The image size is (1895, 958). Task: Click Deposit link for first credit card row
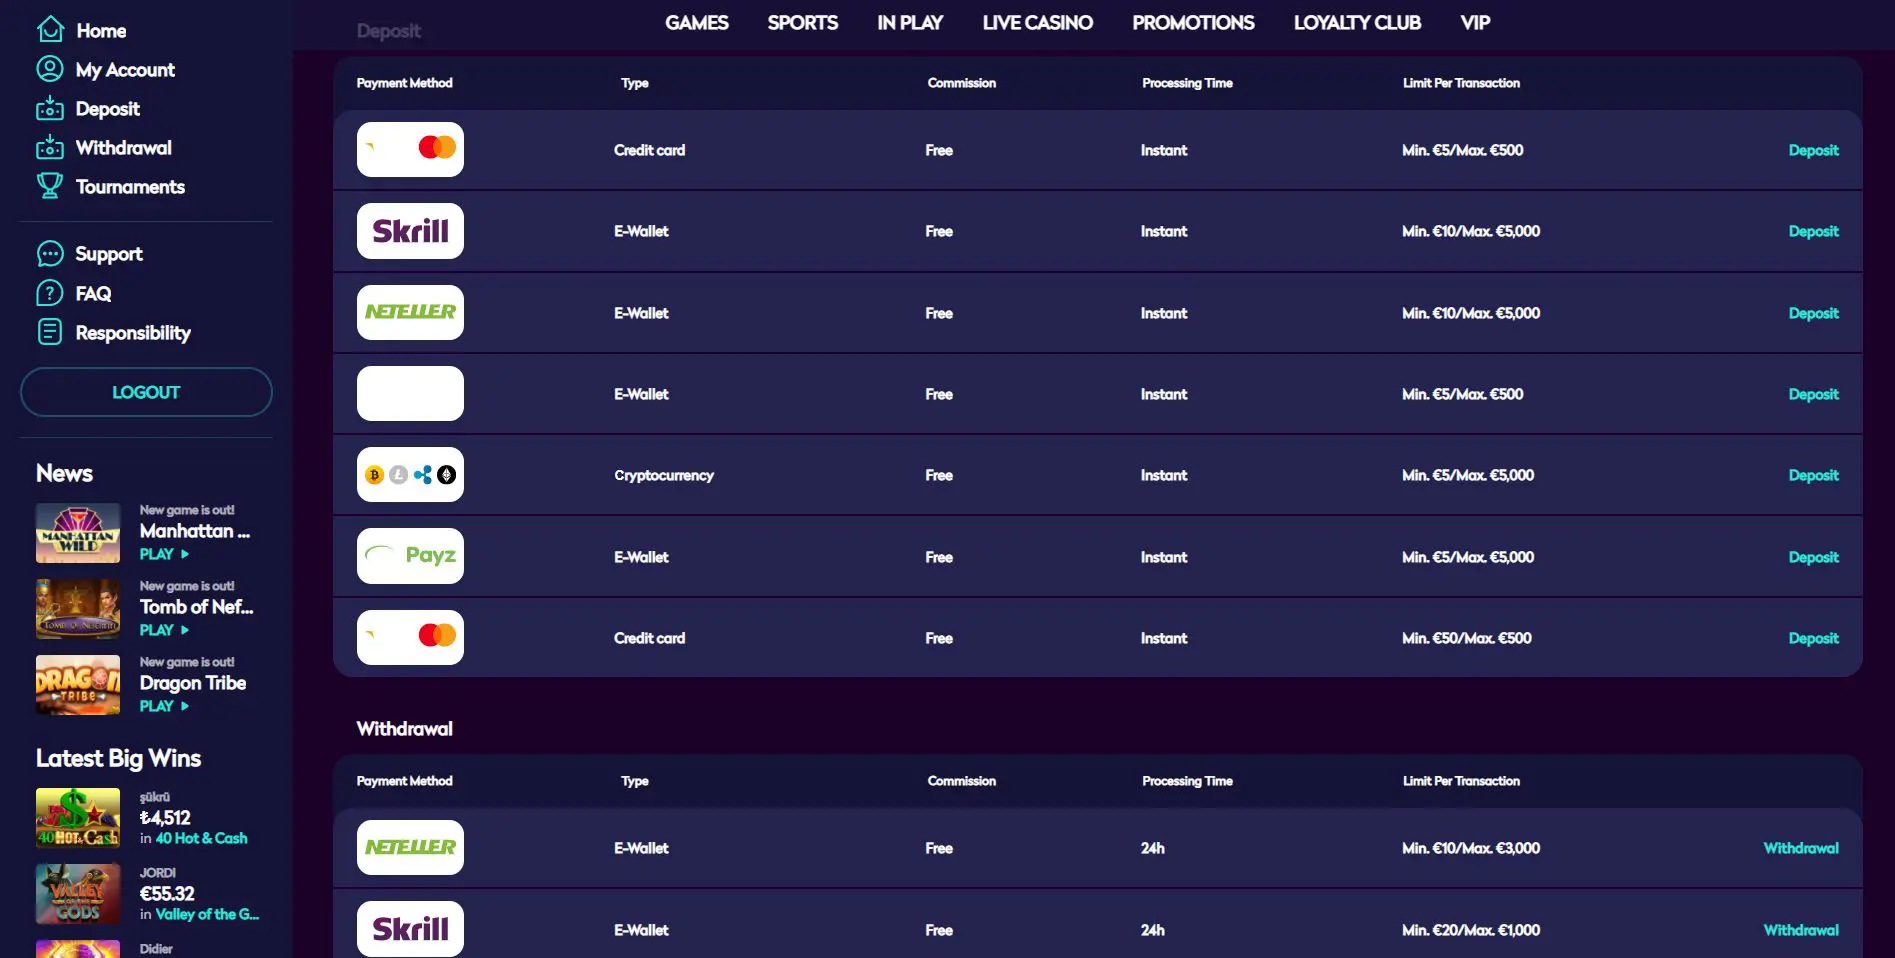1813,150
